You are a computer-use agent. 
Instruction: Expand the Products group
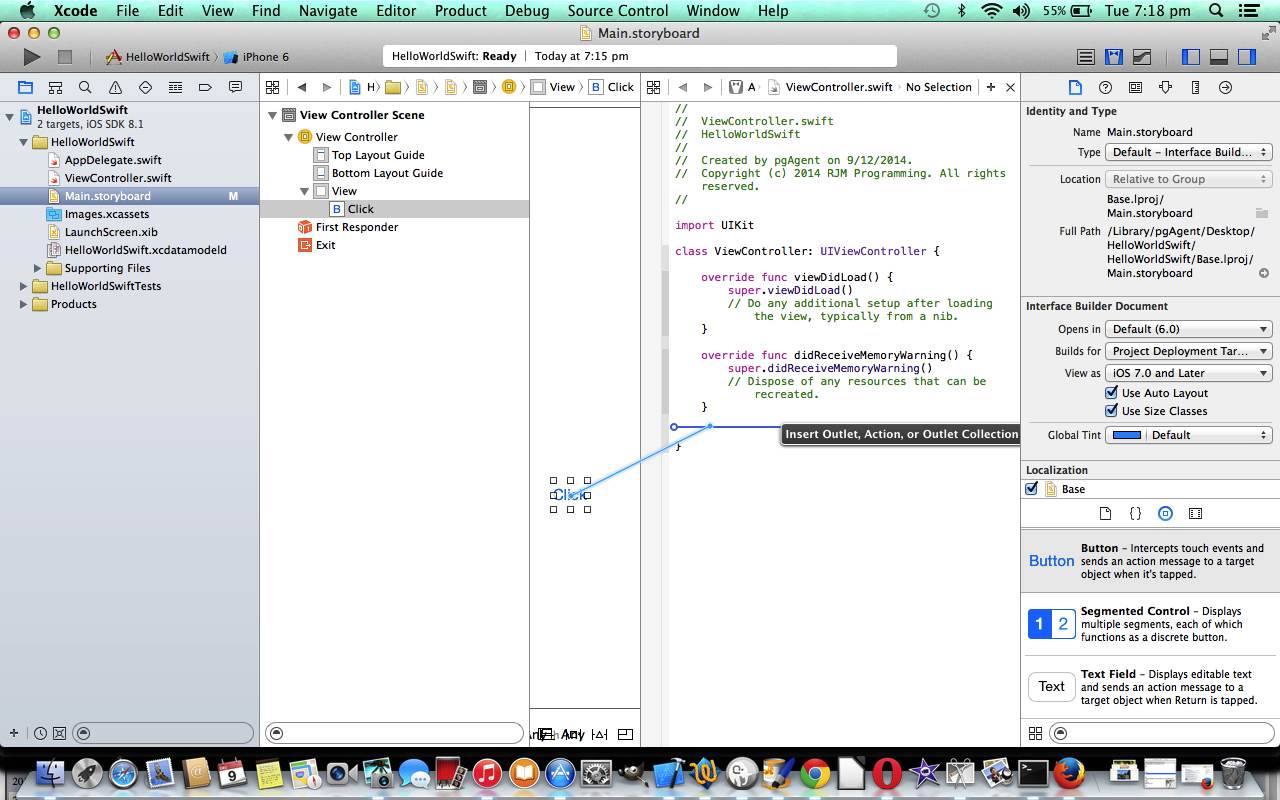pyautogui.click(x=24, y=304)
